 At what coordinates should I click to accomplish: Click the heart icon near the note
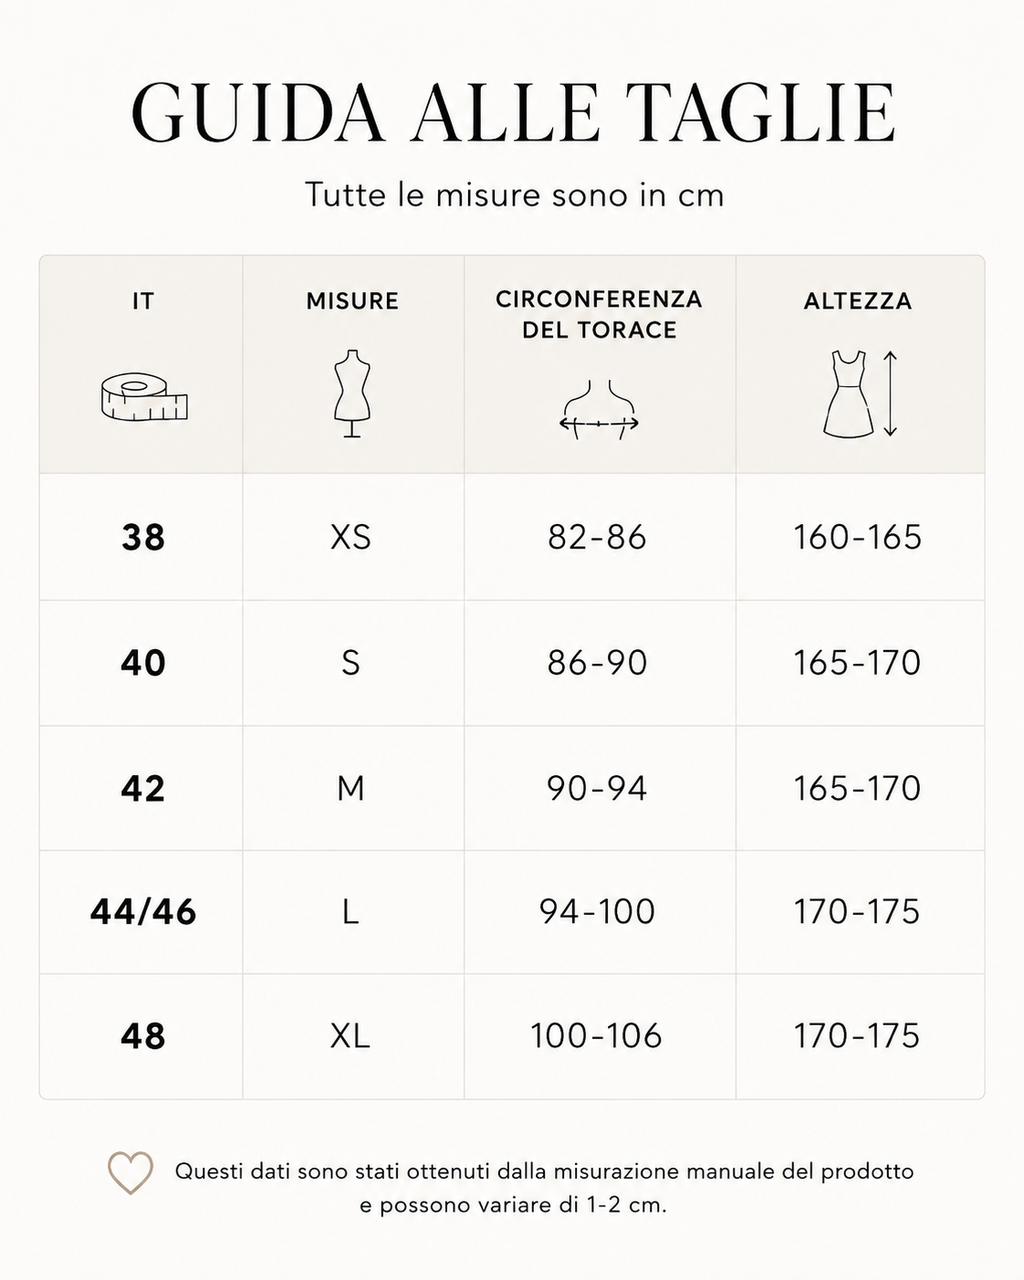point(130,1173)
